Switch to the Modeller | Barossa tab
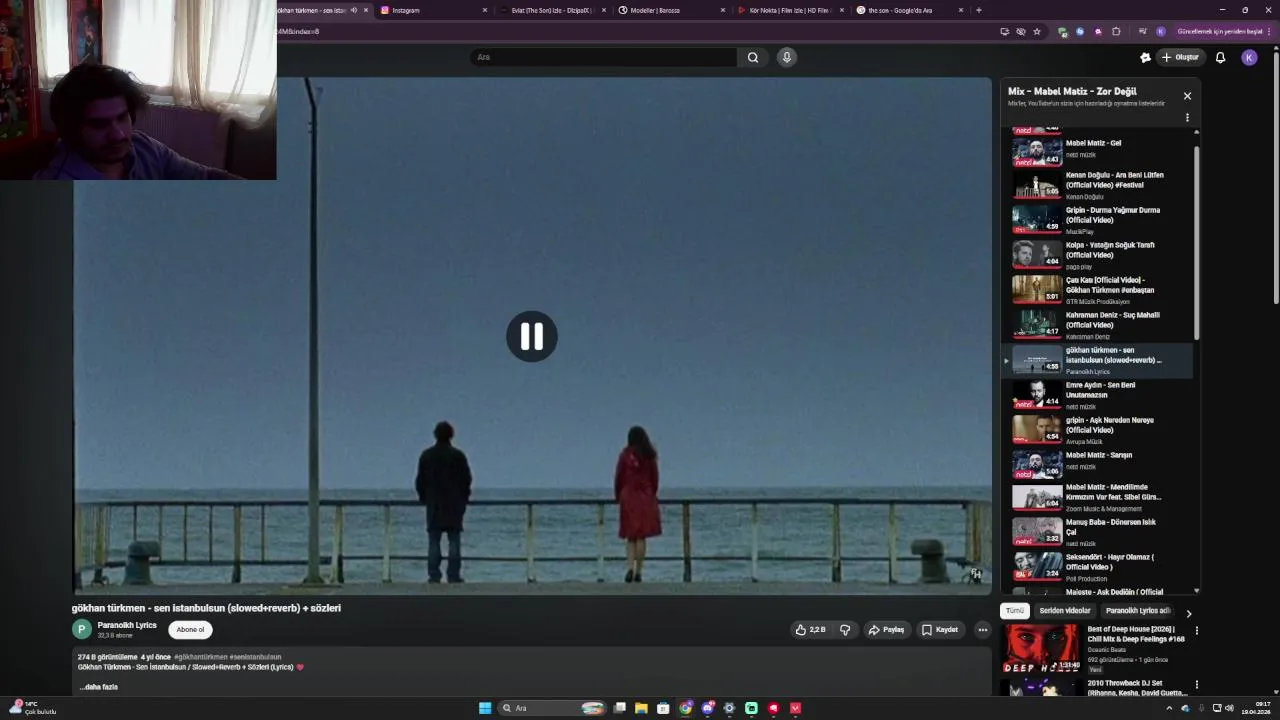 [x=669, y=10]
